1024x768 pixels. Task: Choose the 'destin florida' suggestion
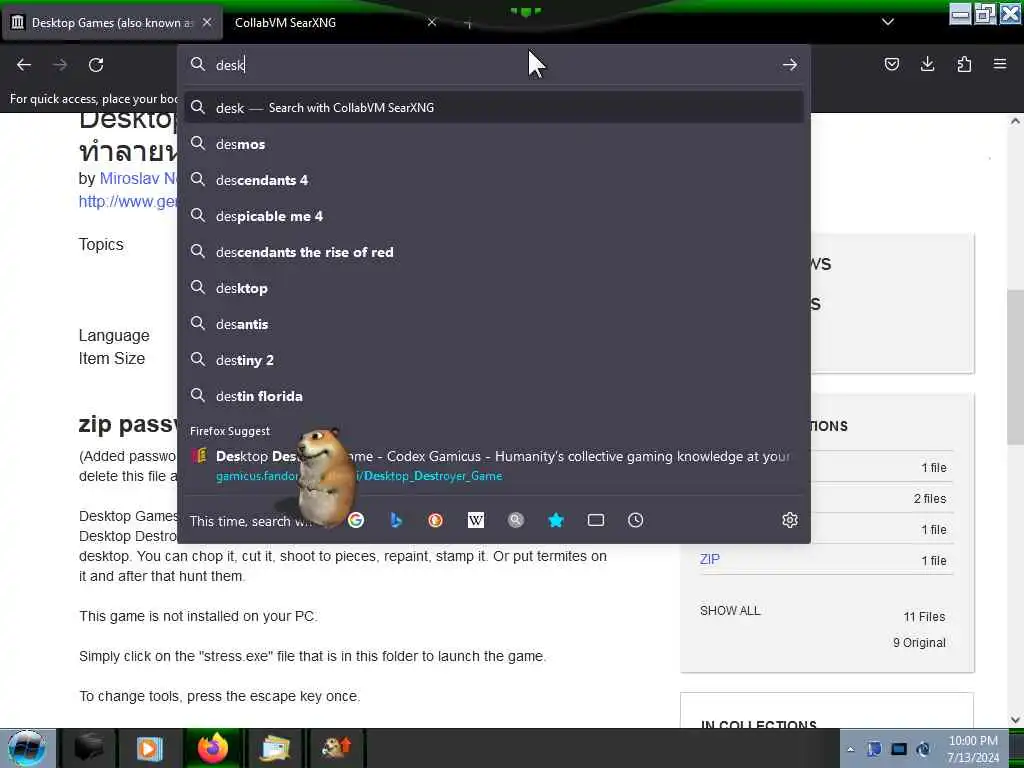(x=494, y=396)
